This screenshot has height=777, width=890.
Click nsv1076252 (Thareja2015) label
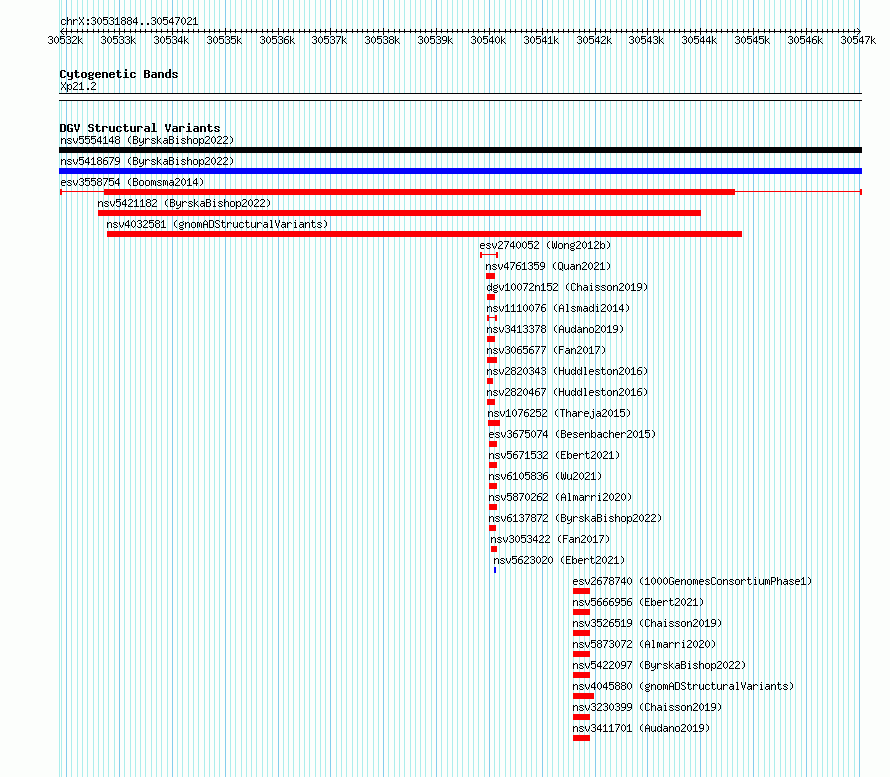tap(559, 413)
